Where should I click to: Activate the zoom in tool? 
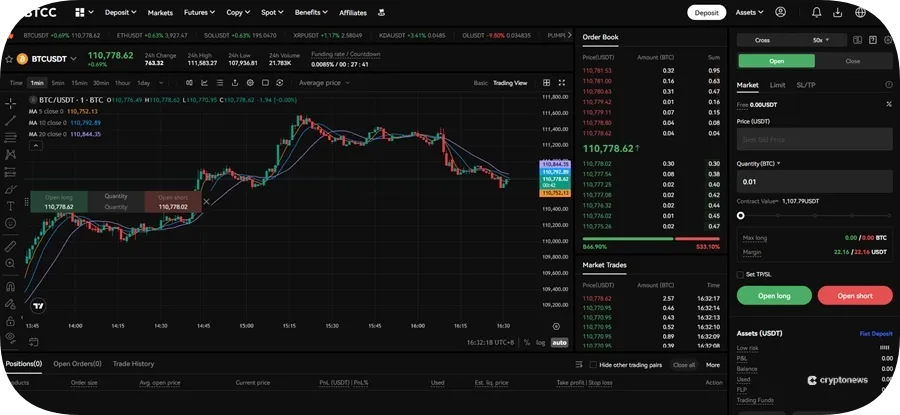[x=10, y=263]
